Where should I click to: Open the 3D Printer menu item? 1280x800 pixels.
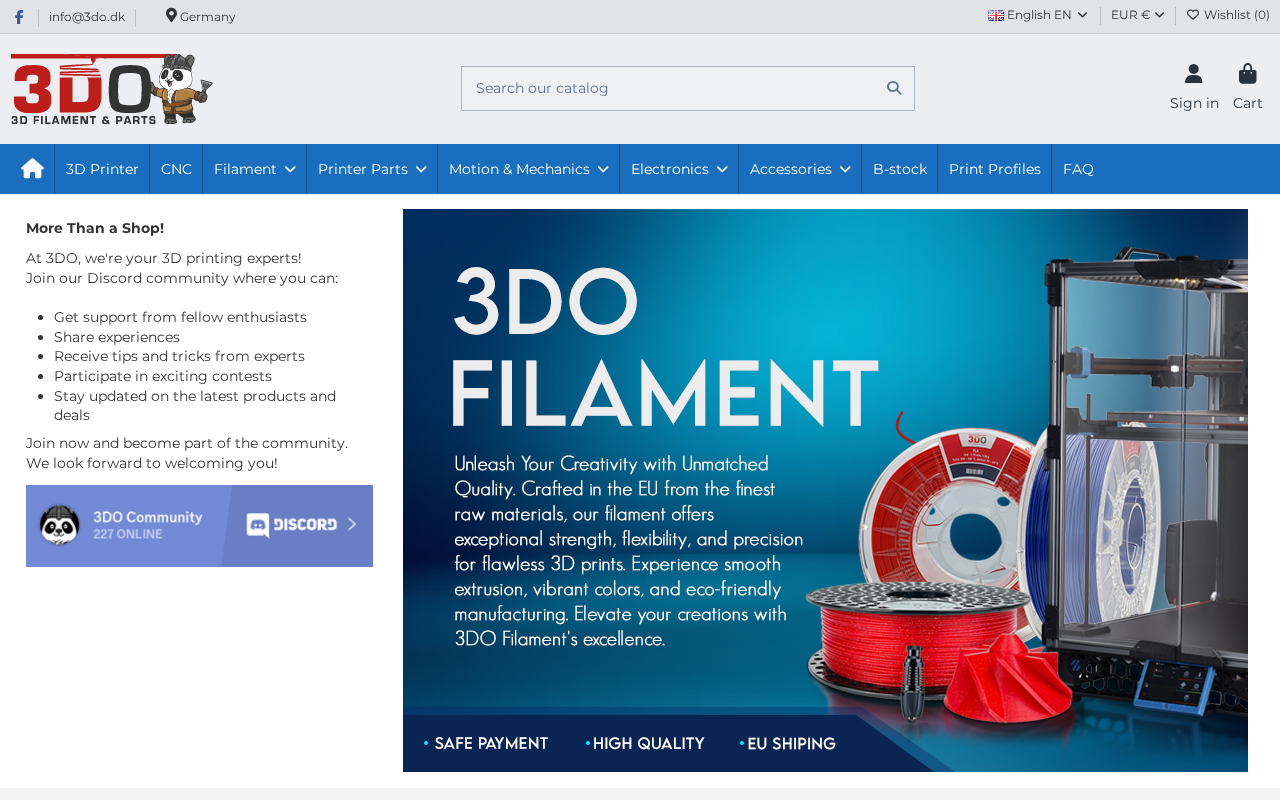pyautogui.click(x=102, y=169)
